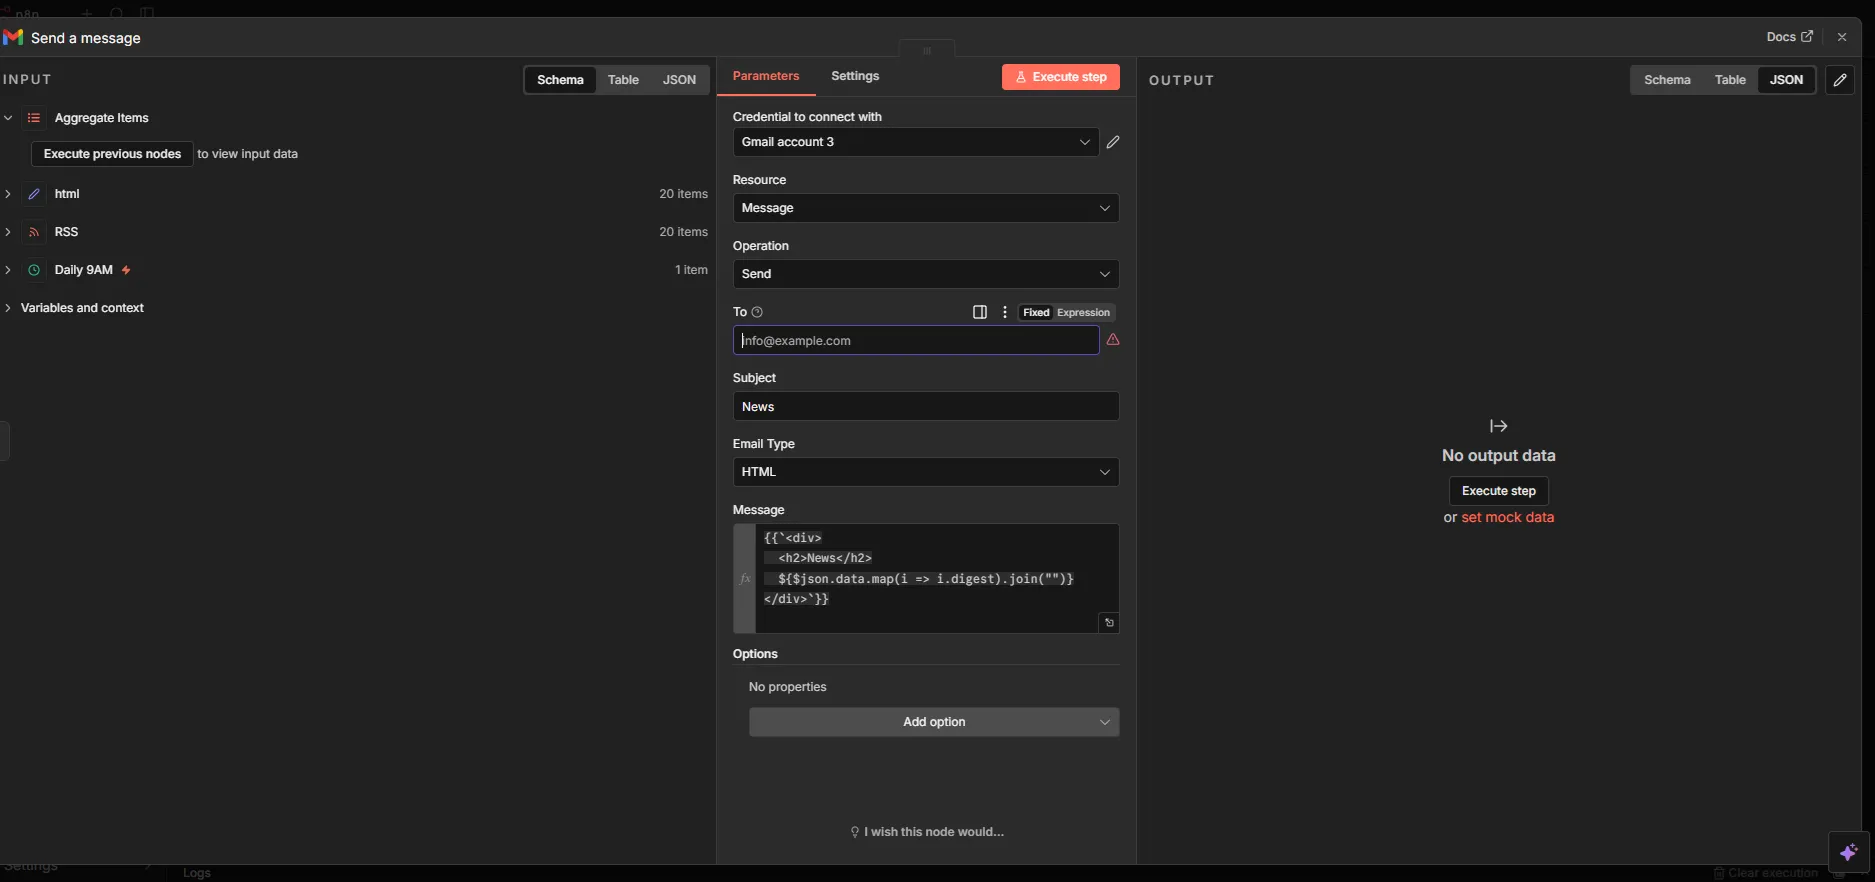The height and width of the screenshot is (882, 1875).
Task: Click the No properties text
Action: pyautogui.click(x=788, y=687)
